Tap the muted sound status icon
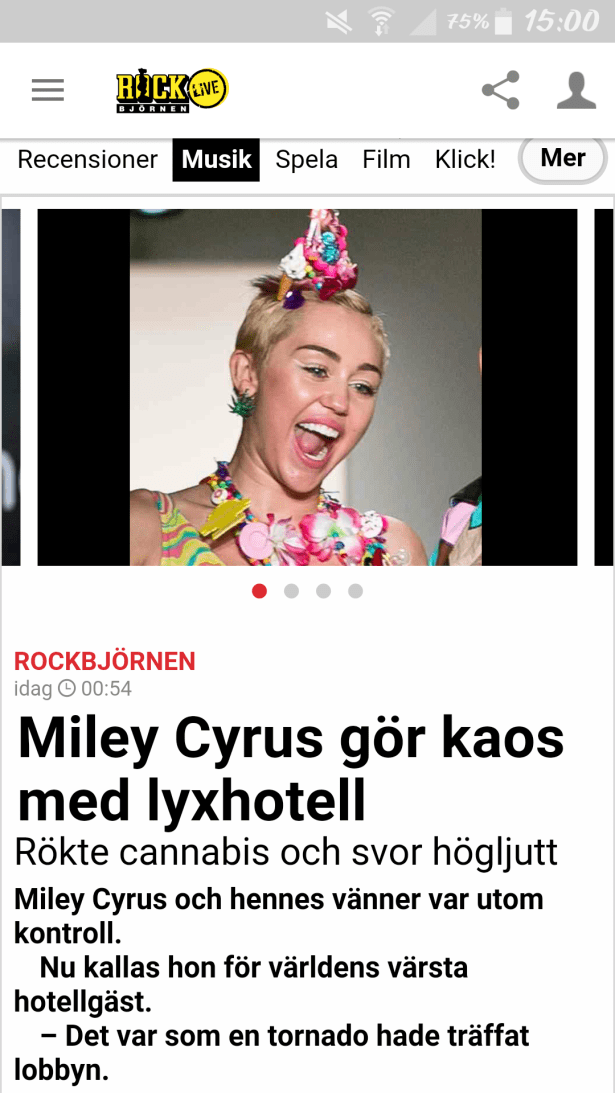This screenshot has width=615, height=1093. (x=340, y=22)
